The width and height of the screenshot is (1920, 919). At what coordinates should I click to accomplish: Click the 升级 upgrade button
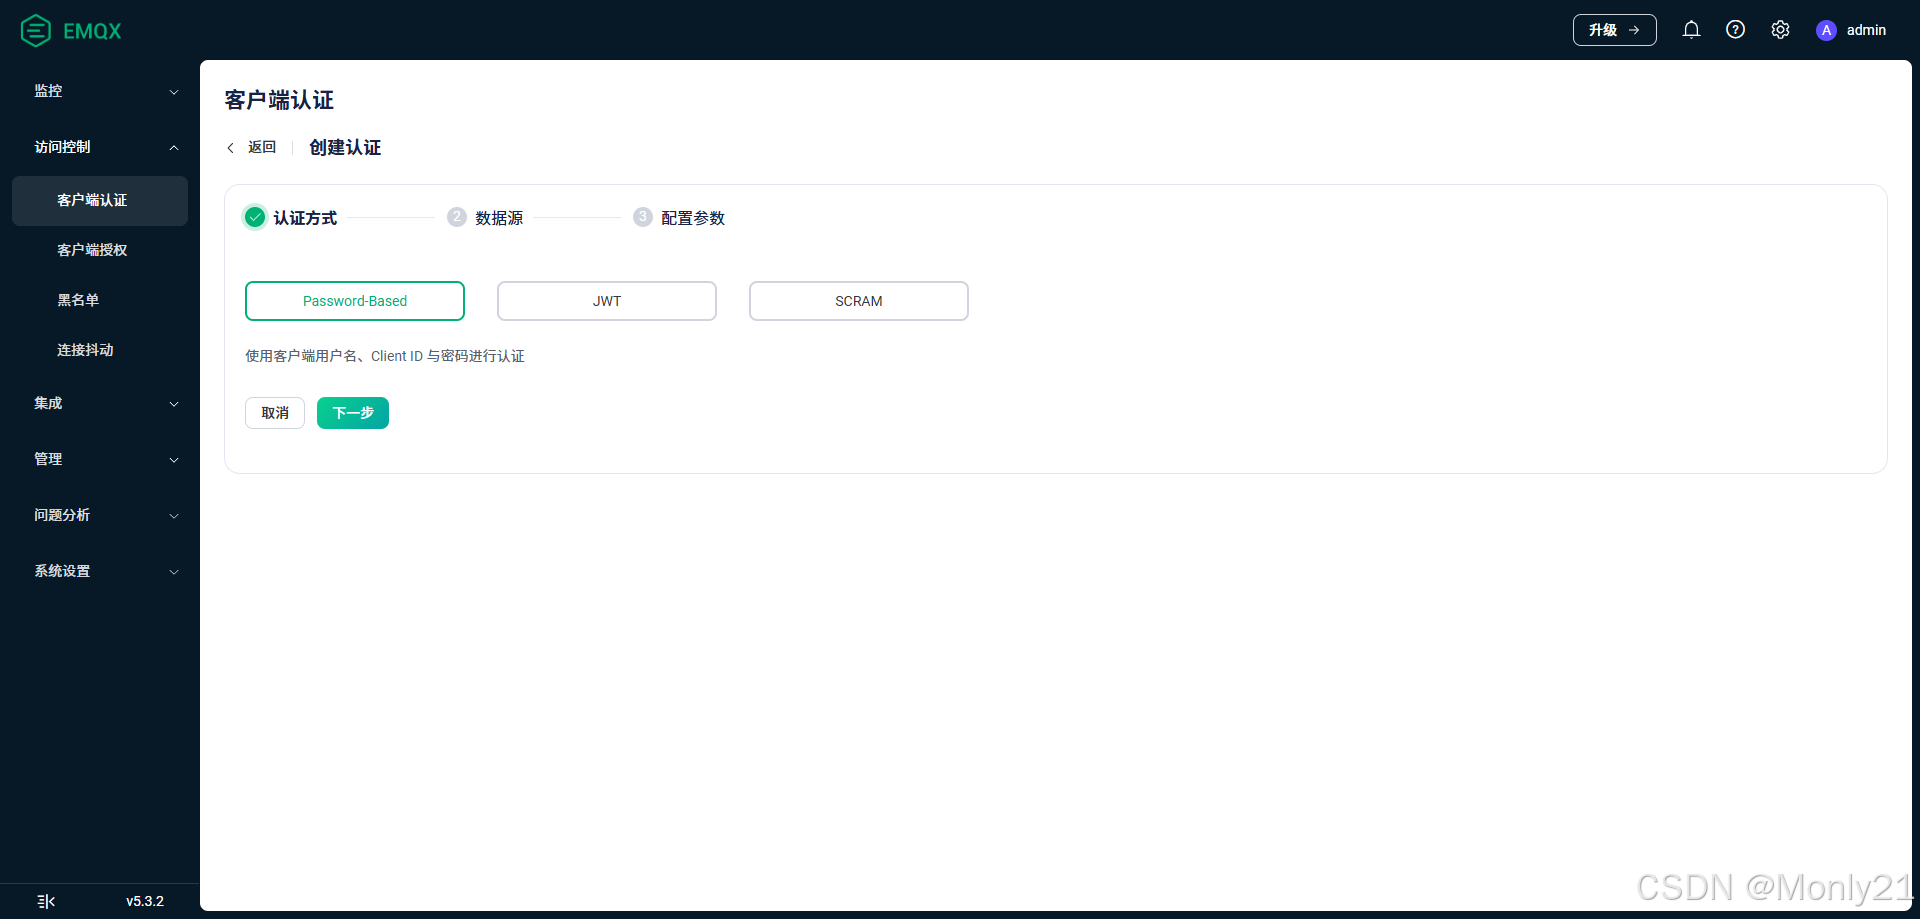point(1615,30)
